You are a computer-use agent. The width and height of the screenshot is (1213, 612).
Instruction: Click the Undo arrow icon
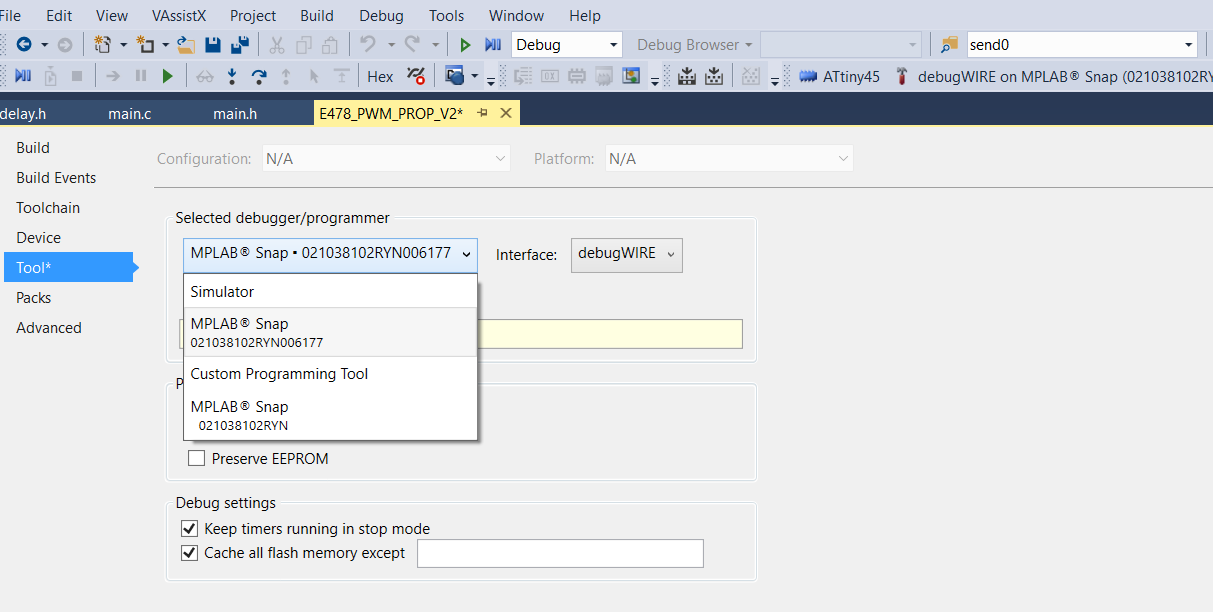point(368,45)
